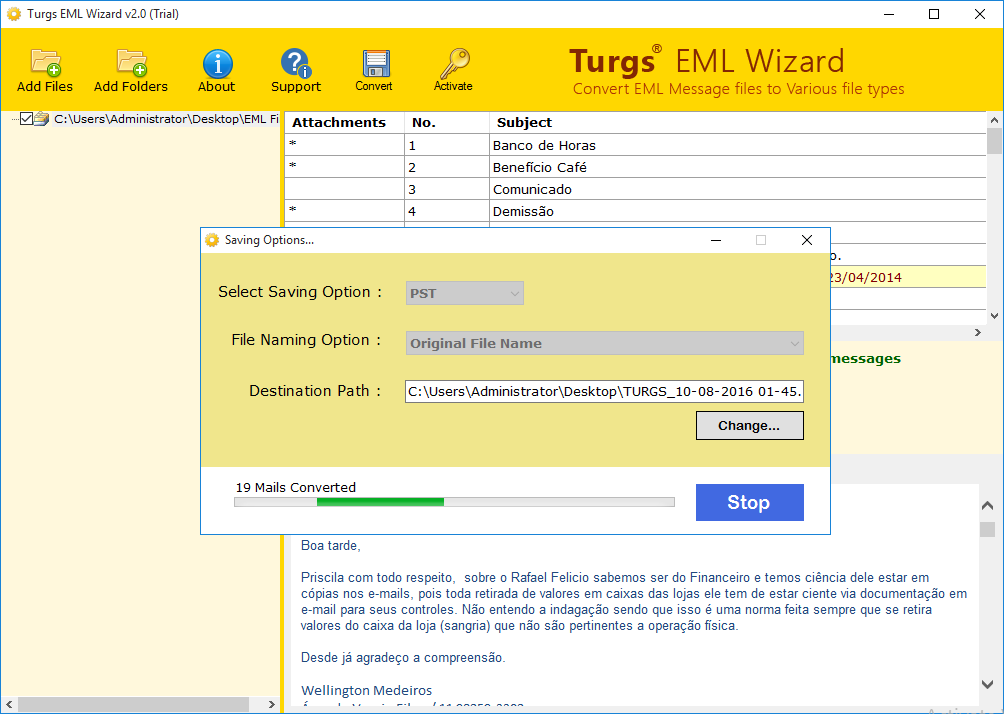Select the C:\Users\Administrator\Desktop\EML tree item
Viewport: 1004px width, 714px height.
click(x=166, y=119)
